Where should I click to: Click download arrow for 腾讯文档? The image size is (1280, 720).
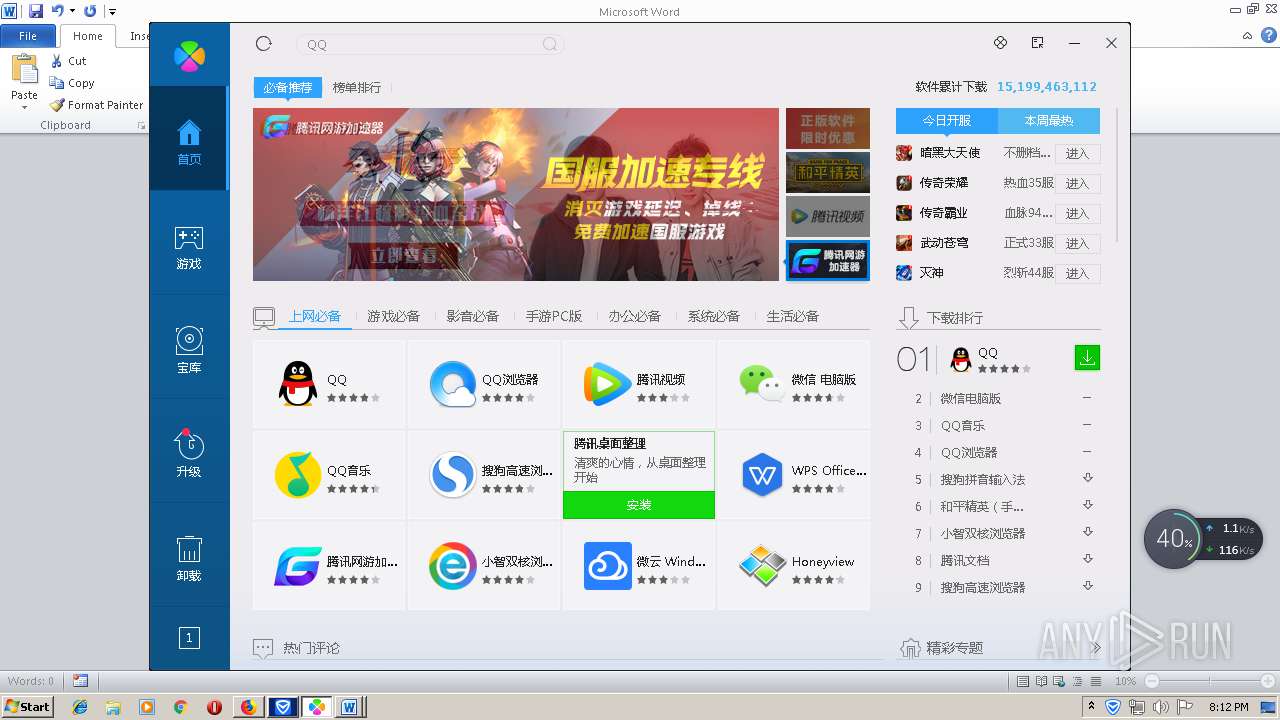coord(1088,559)
